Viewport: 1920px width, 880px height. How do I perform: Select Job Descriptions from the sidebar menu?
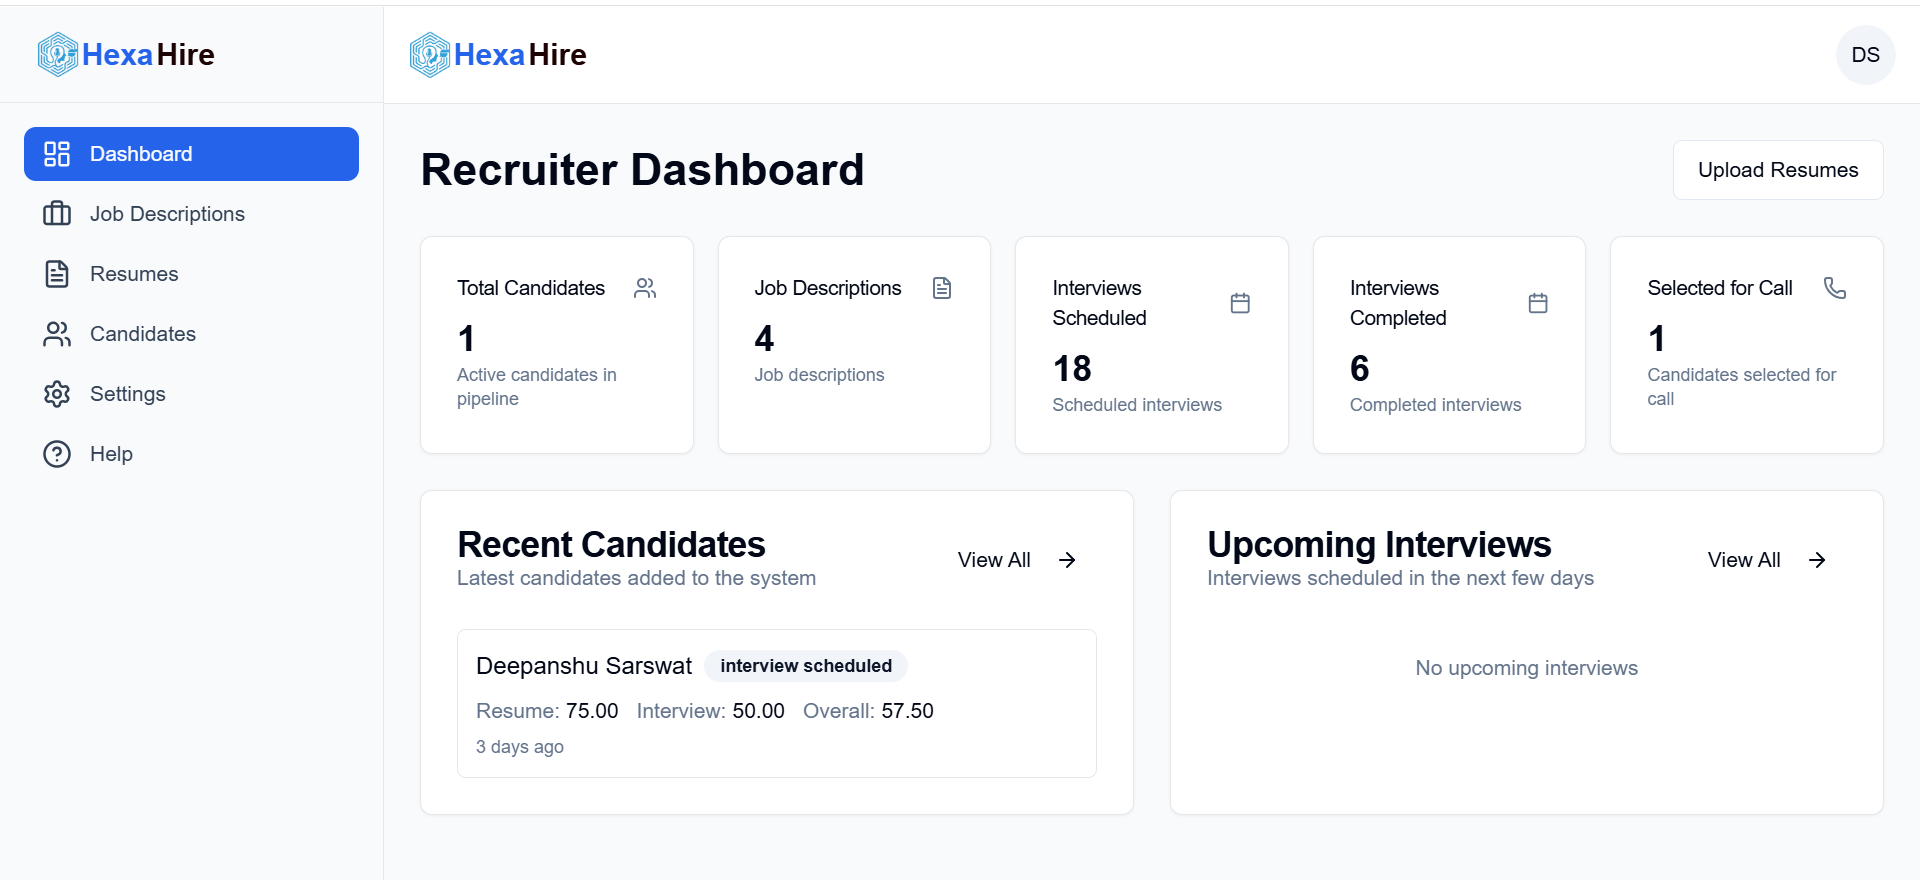167,213
